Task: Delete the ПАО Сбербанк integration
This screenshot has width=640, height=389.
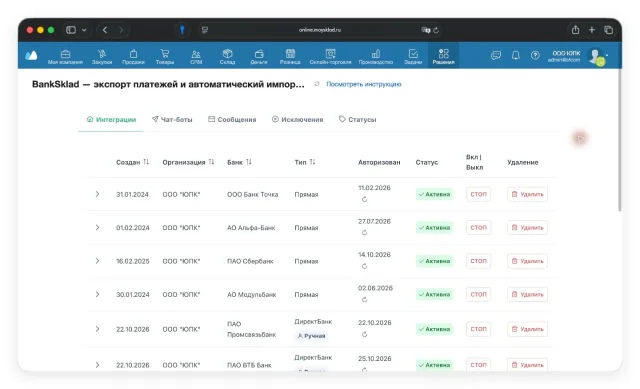Action: pos(527,261)
